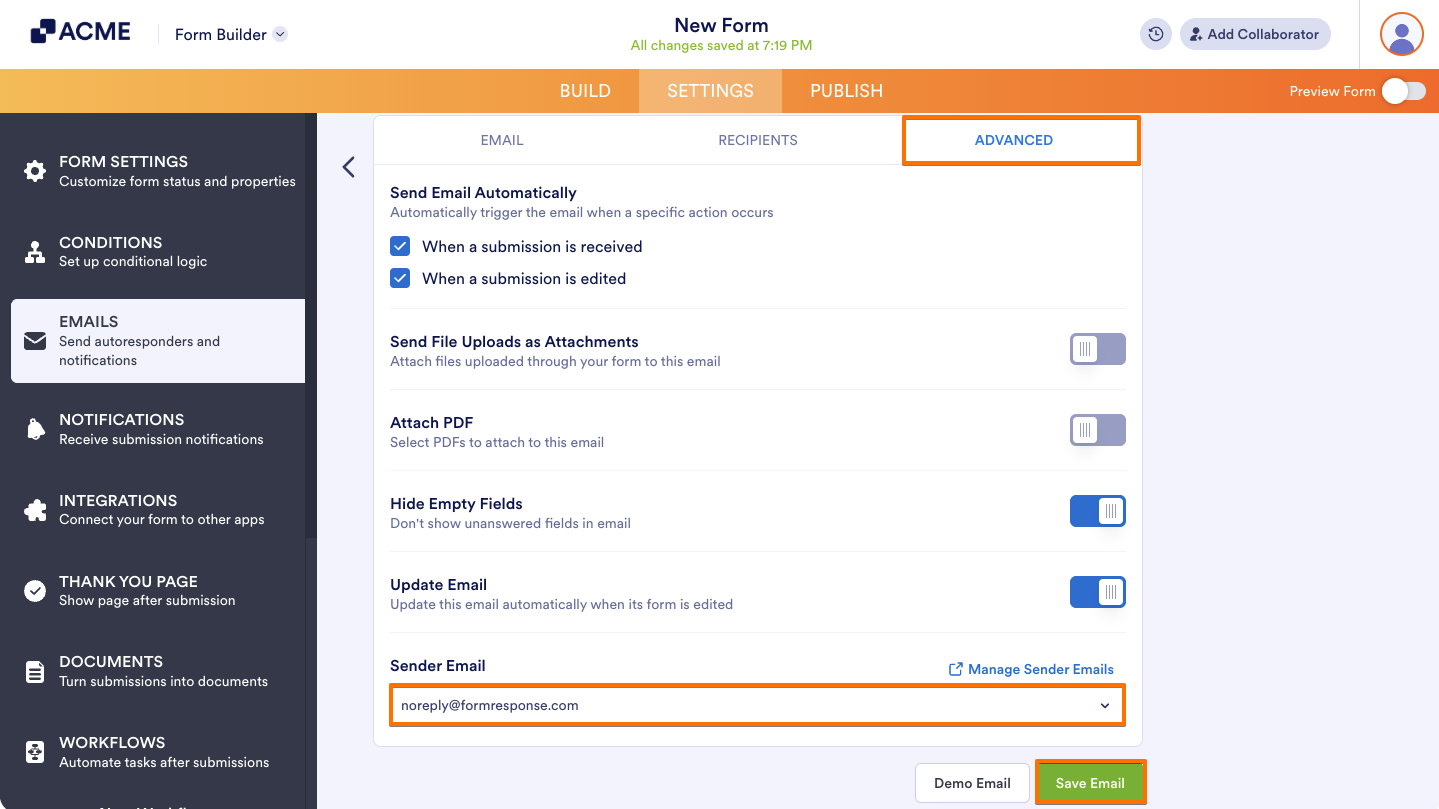The image size is (1439, 809).
Task: Open the Manage Sender Emails link
Action: pos(1031,669)
